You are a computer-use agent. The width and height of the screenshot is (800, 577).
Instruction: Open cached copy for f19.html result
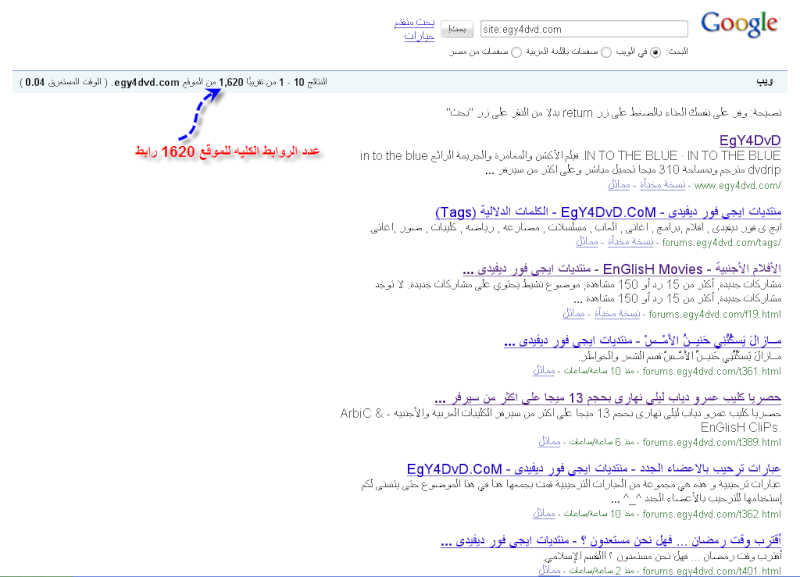(x=617, y=314)
